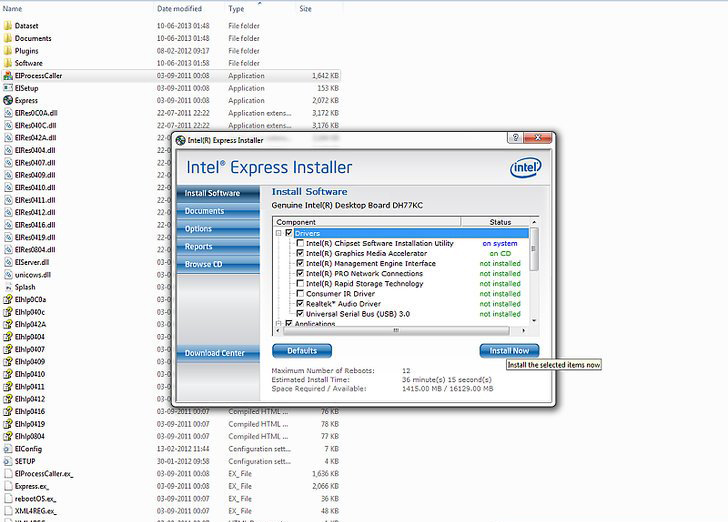Click the EIhlp0804 help file icon
Viewport: 728px width, 522px height.
pos(8,436)
